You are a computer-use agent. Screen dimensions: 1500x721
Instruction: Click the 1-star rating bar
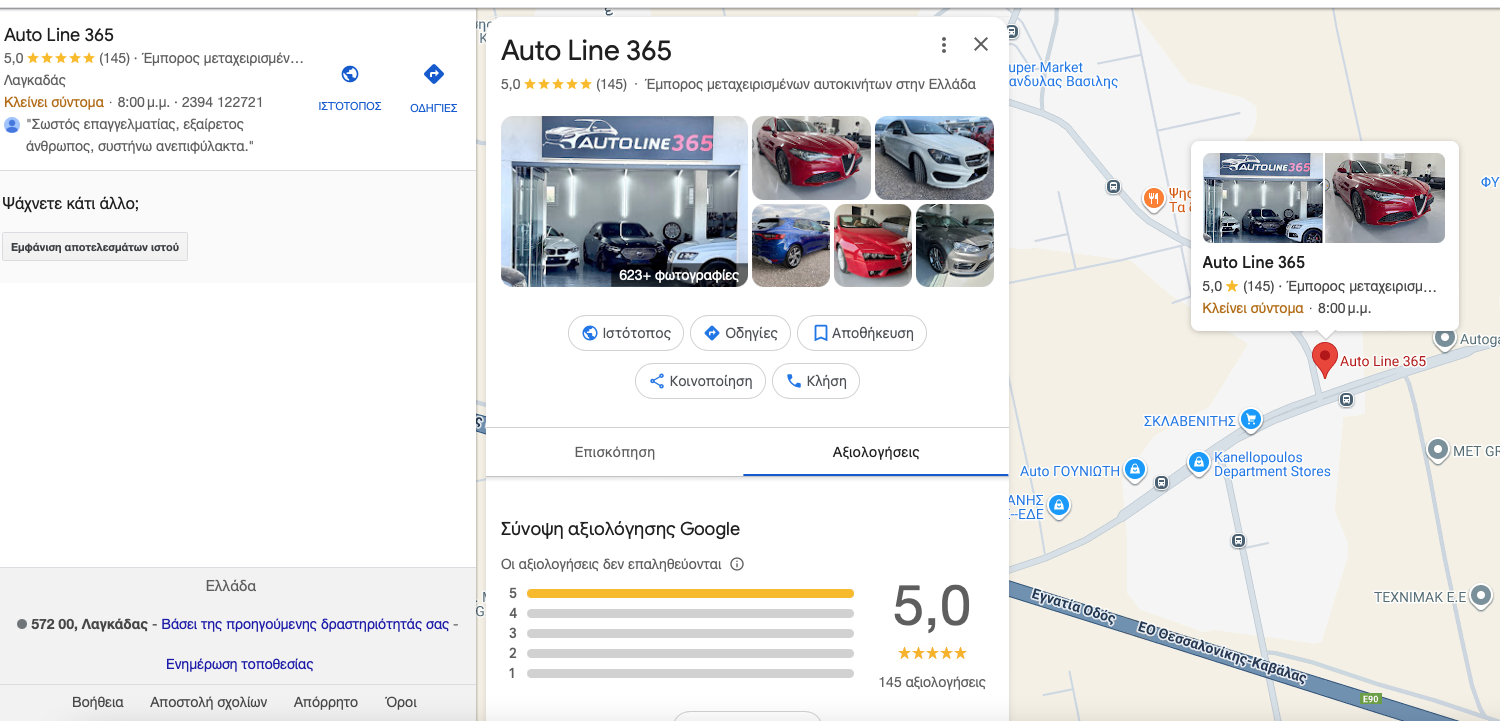pyautogui.click(x=690, y=673)
